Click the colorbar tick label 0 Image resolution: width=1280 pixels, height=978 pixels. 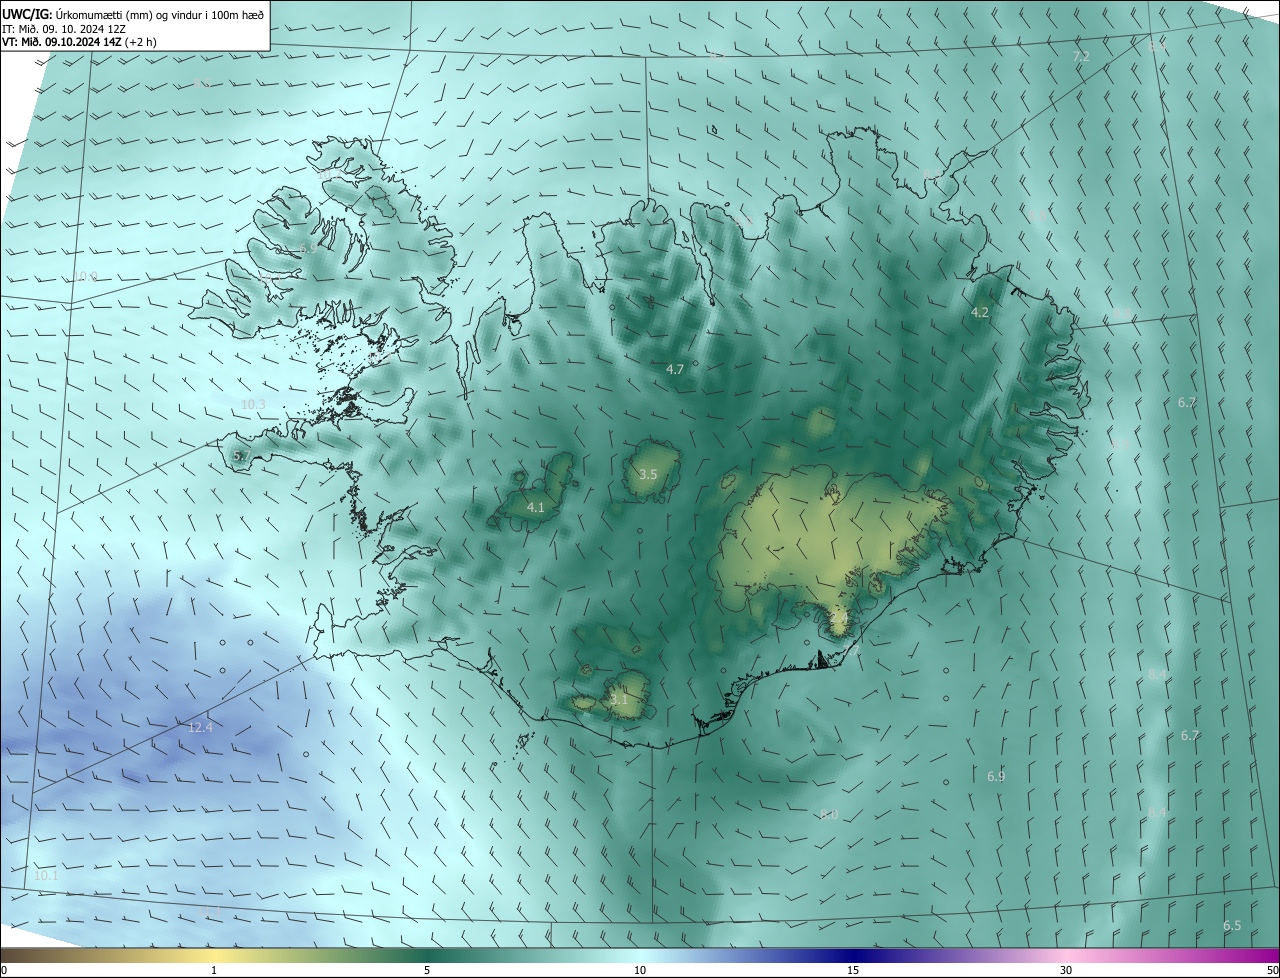click(4, 970)
